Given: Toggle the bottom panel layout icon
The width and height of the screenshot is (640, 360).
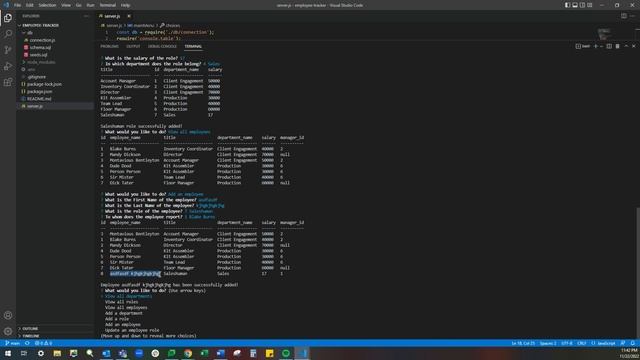Looking at the screenshot, I should [x=575, y=5].
